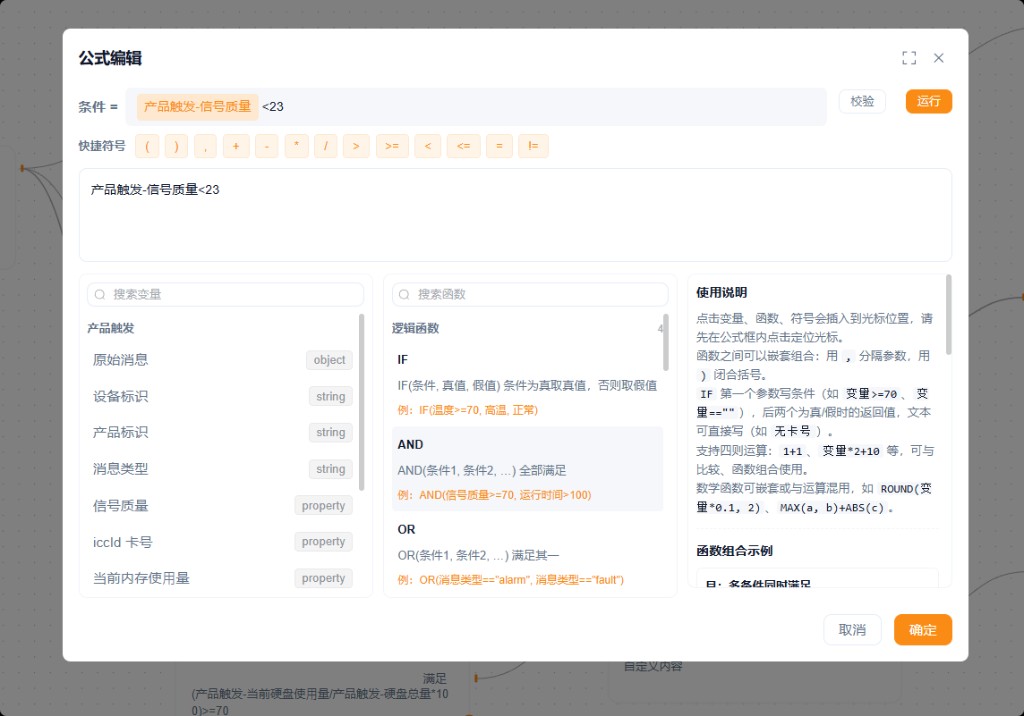
Task: Click the orange 运行 run button
Action: coord(928,101)
